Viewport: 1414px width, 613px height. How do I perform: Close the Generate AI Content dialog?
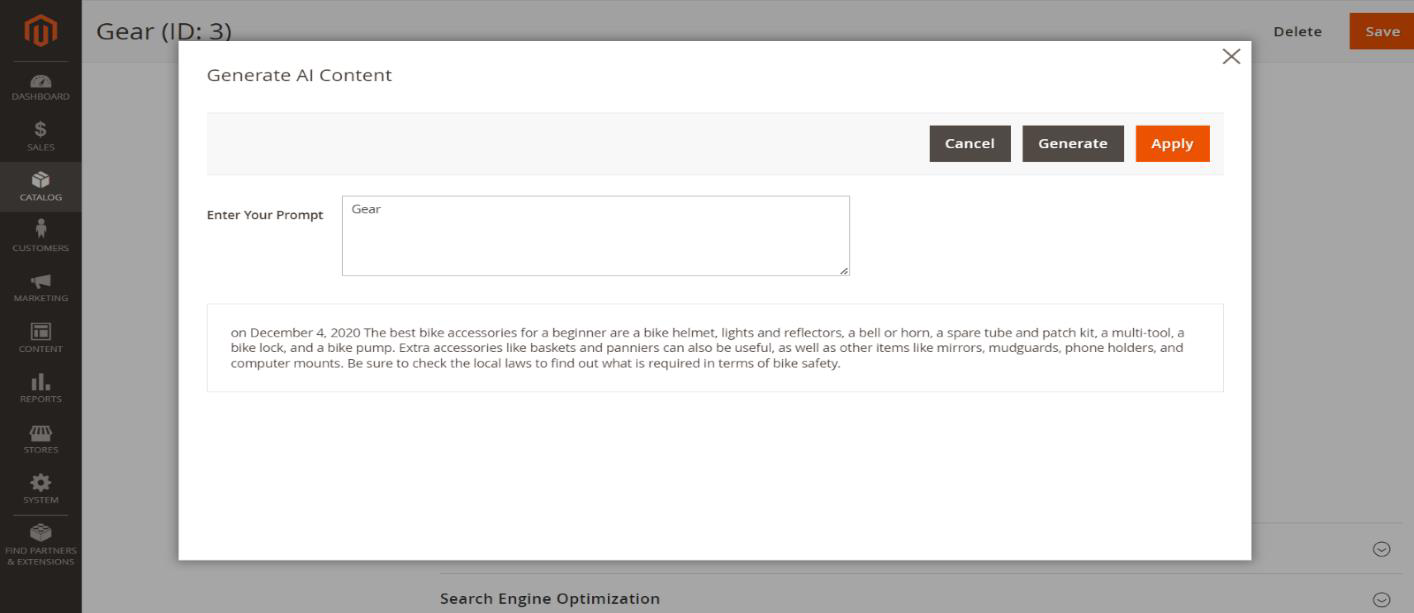(x=1231, y=57)
